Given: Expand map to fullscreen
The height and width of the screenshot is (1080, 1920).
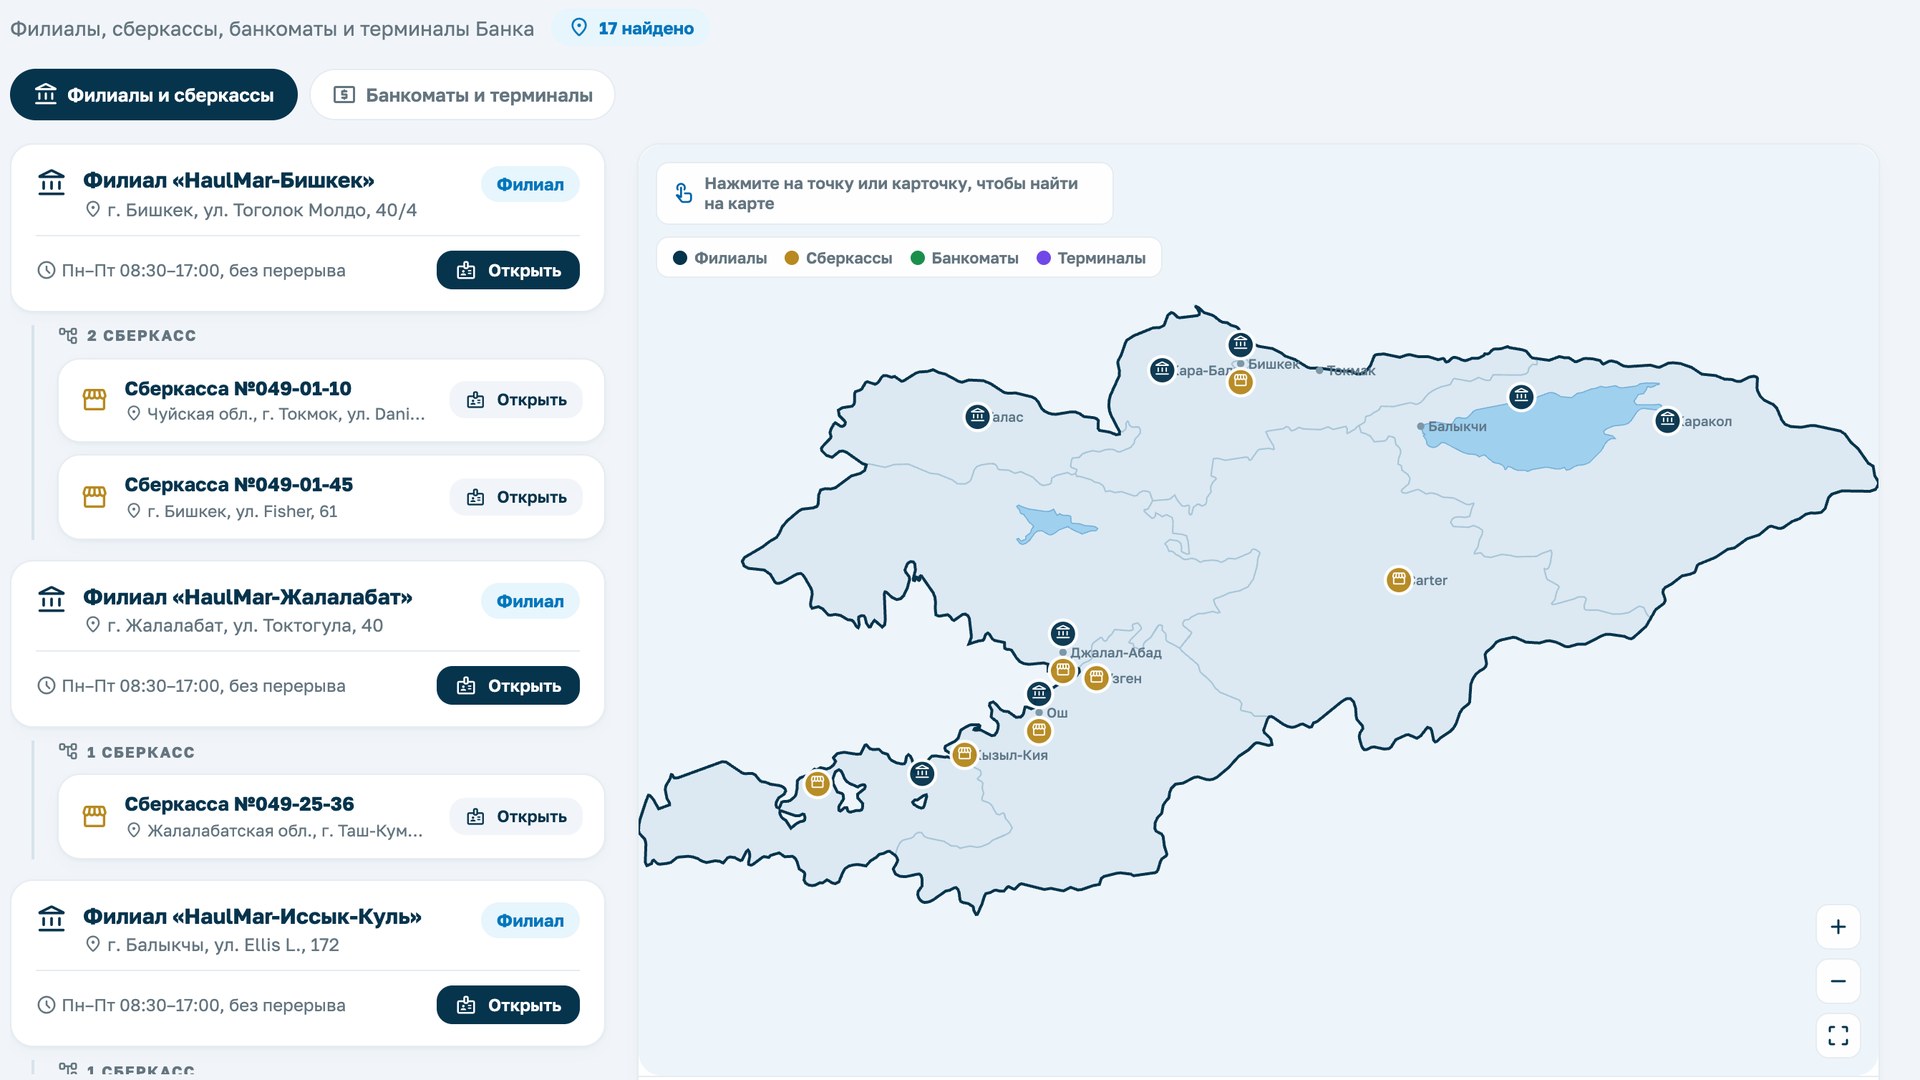Looking at the screenshot, I should [1838, 1035].
